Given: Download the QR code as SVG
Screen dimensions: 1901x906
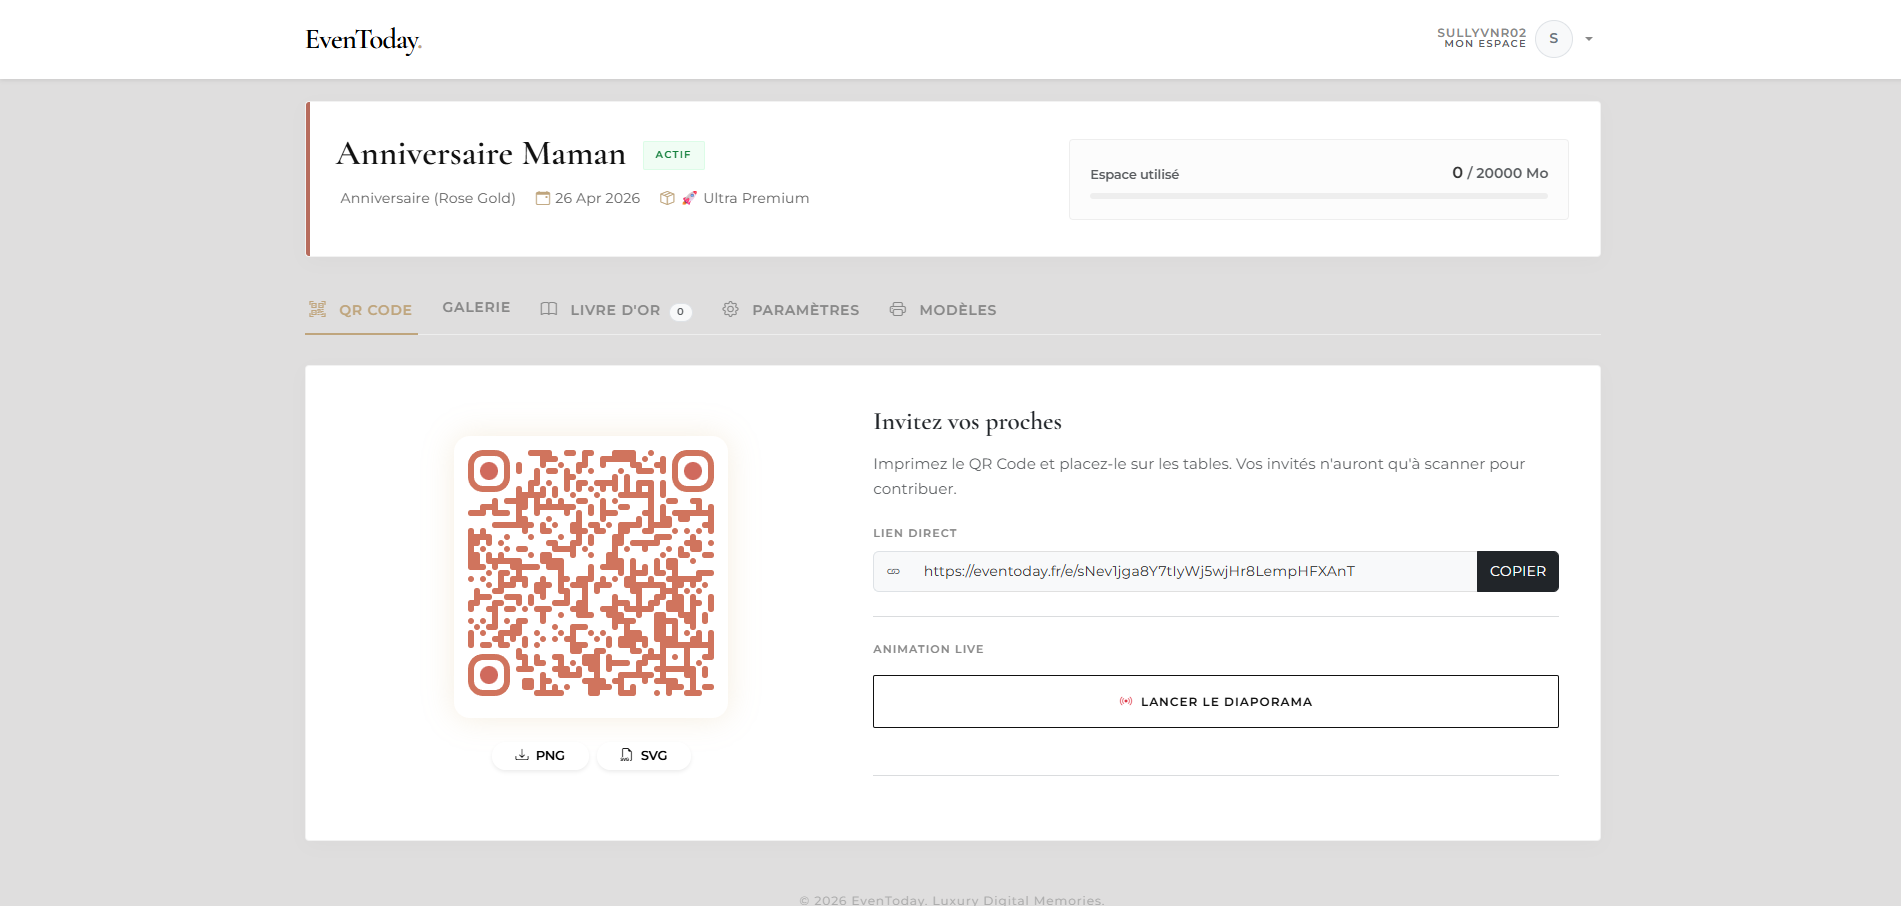Looking at the screenshot, I should coord(644,755).
